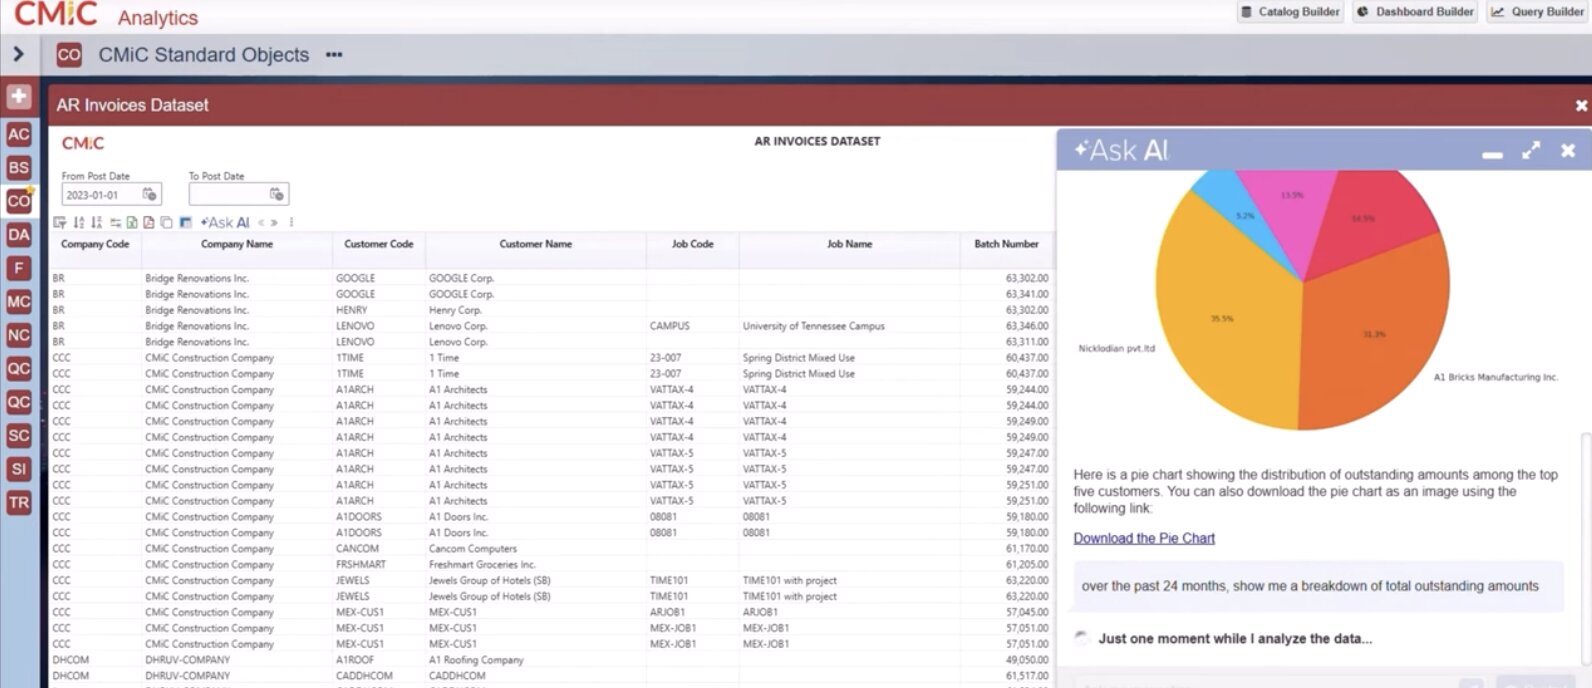1592x688 pixels.
Task: Open Query Builder
Action: (x=1538, y=12)
